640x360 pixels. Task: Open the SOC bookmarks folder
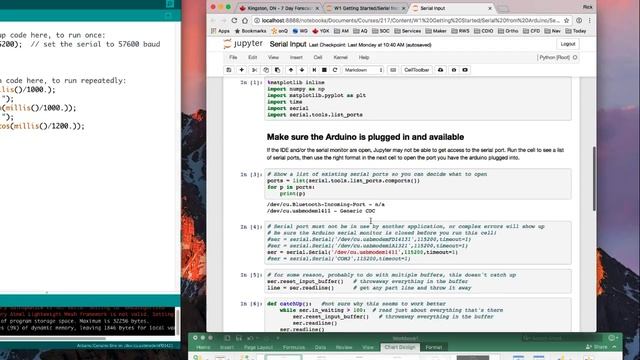[380, 31]
